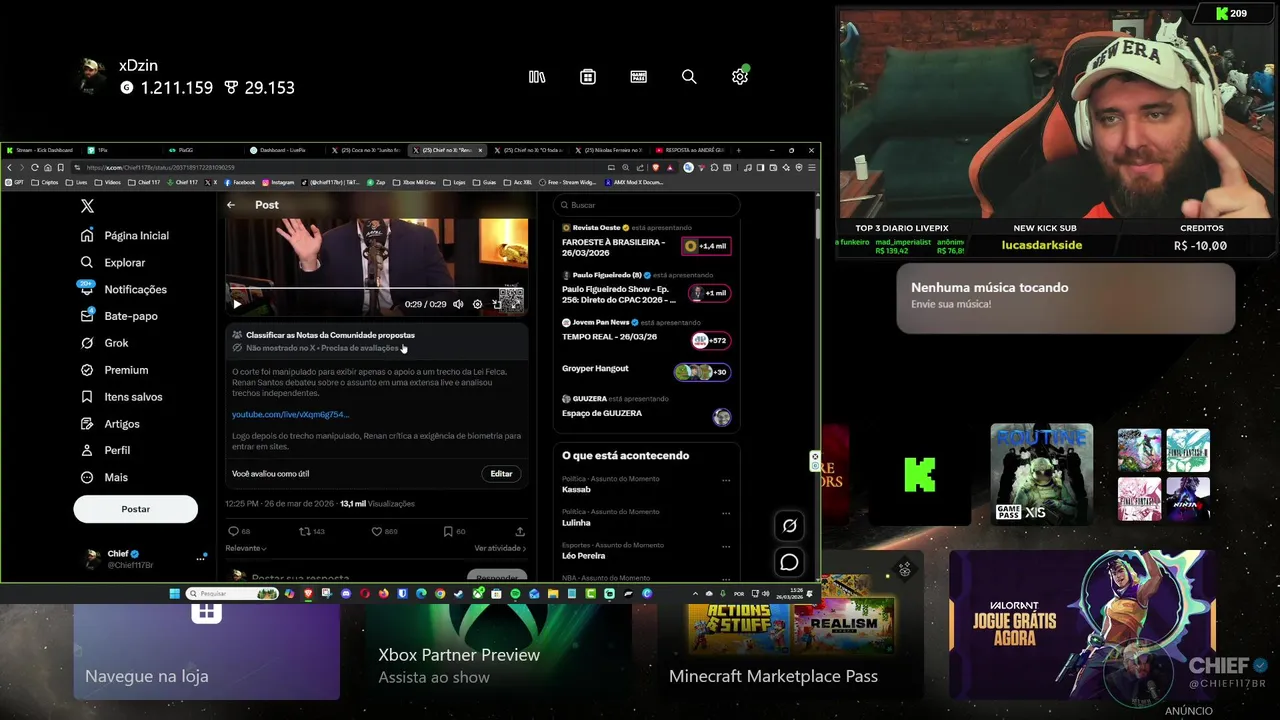Open Notificações in X sidebar

124,289
